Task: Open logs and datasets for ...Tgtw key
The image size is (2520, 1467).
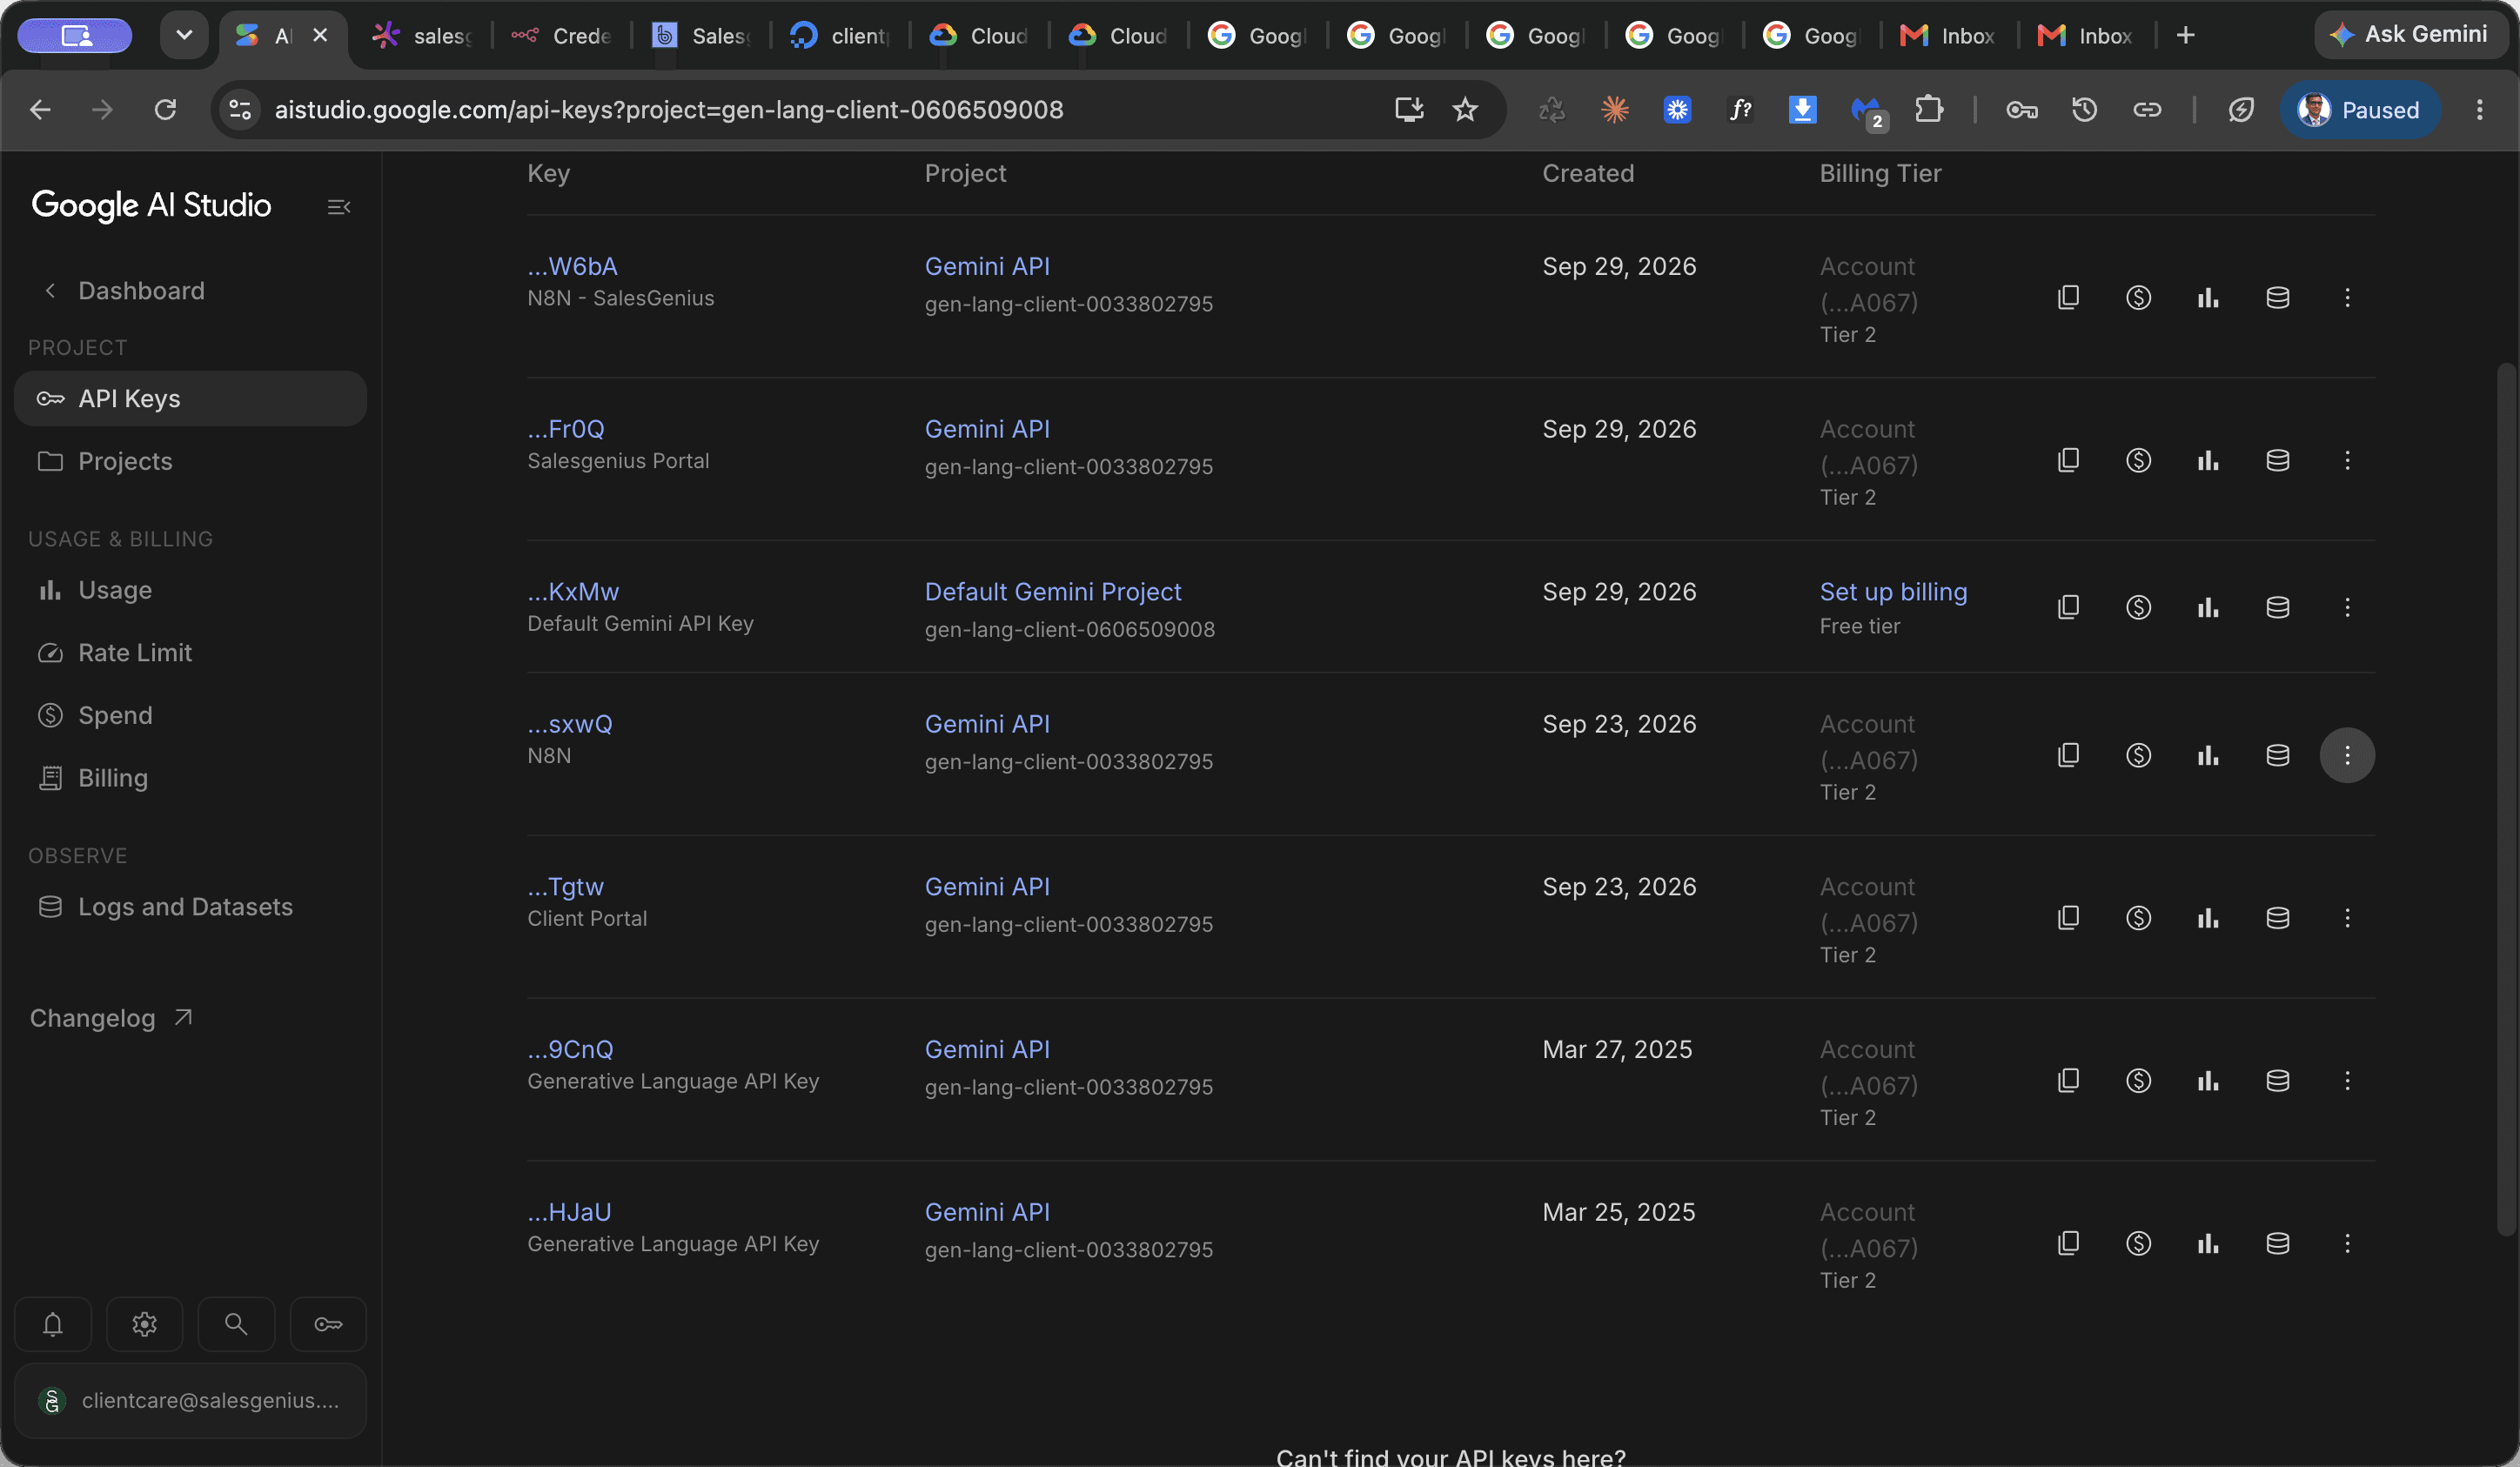Action: (2278, 918)
